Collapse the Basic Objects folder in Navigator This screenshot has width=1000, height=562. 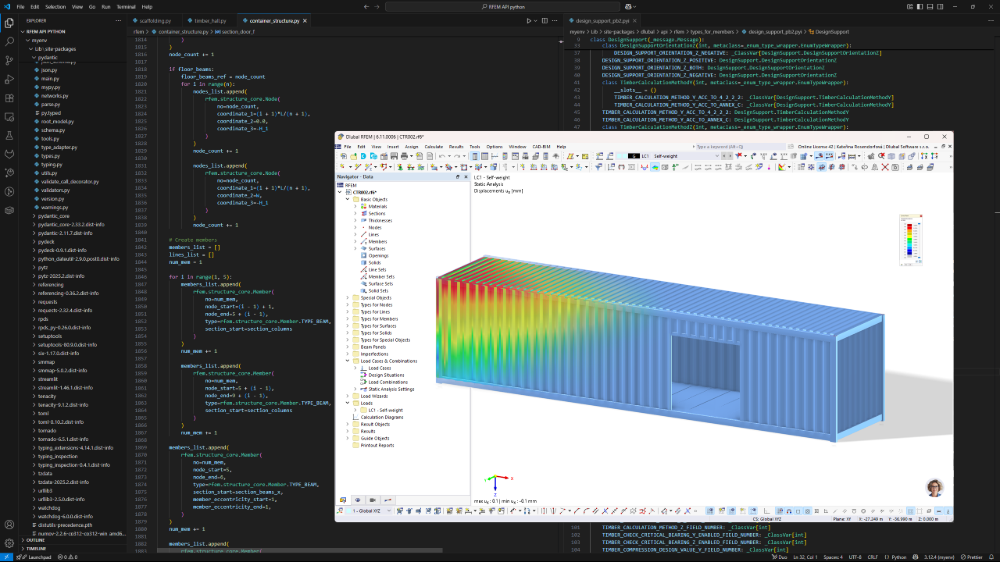(x=348, y=200)
